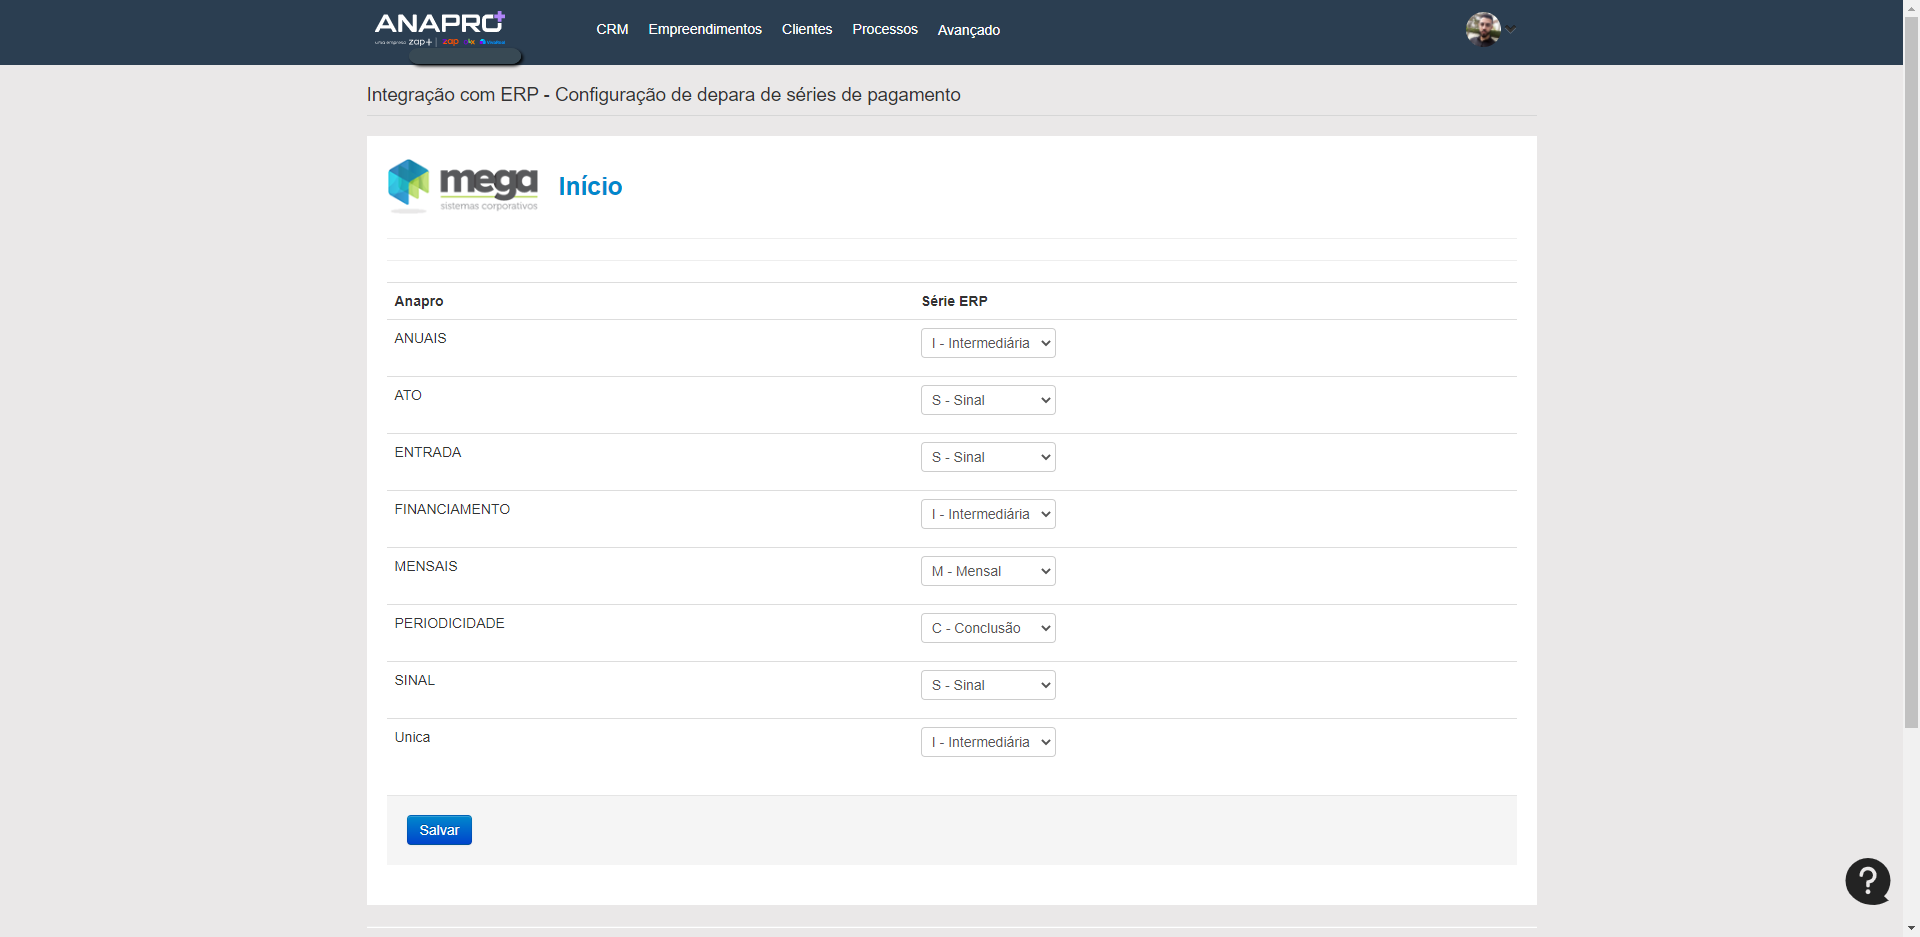Open Série ERP dropdown for ATO
The image size is (1920, 937).
point(988,400)
